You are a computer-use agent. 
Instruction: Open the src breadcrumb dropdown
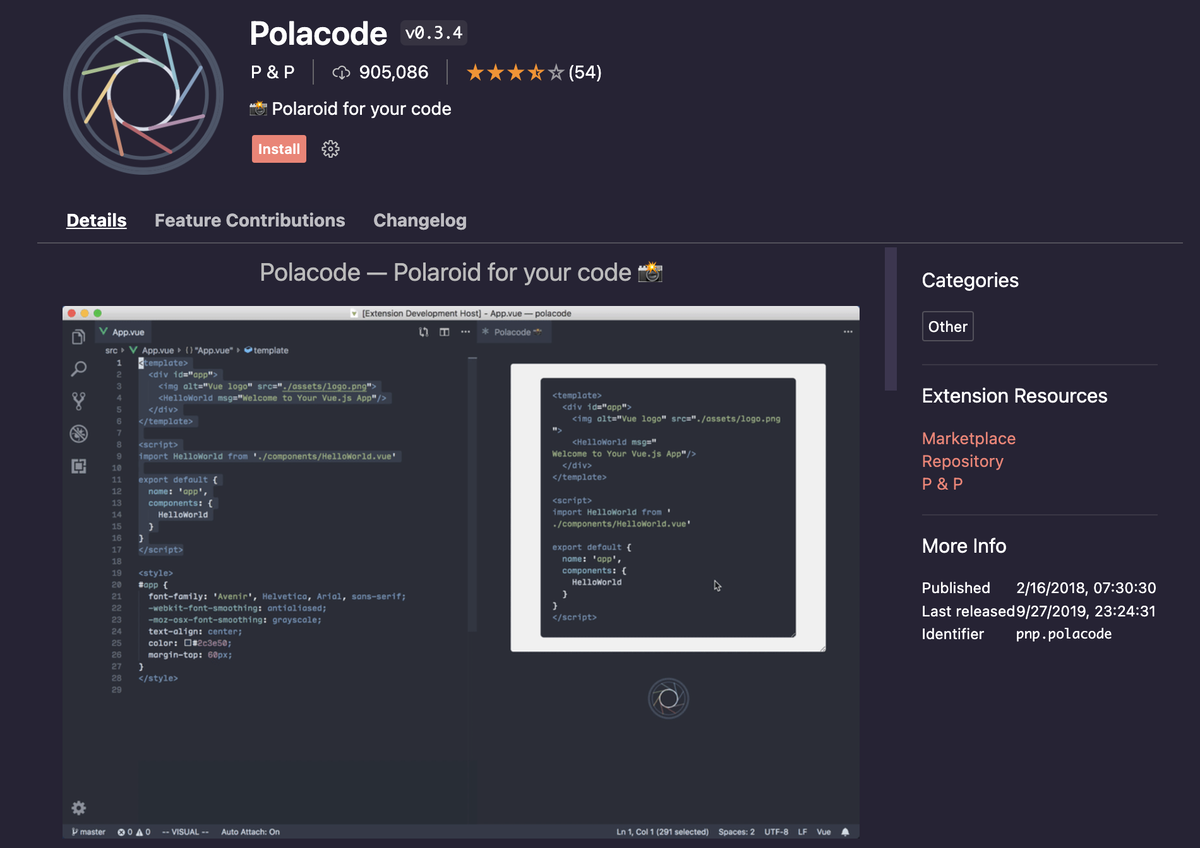(x=110, y=350)
